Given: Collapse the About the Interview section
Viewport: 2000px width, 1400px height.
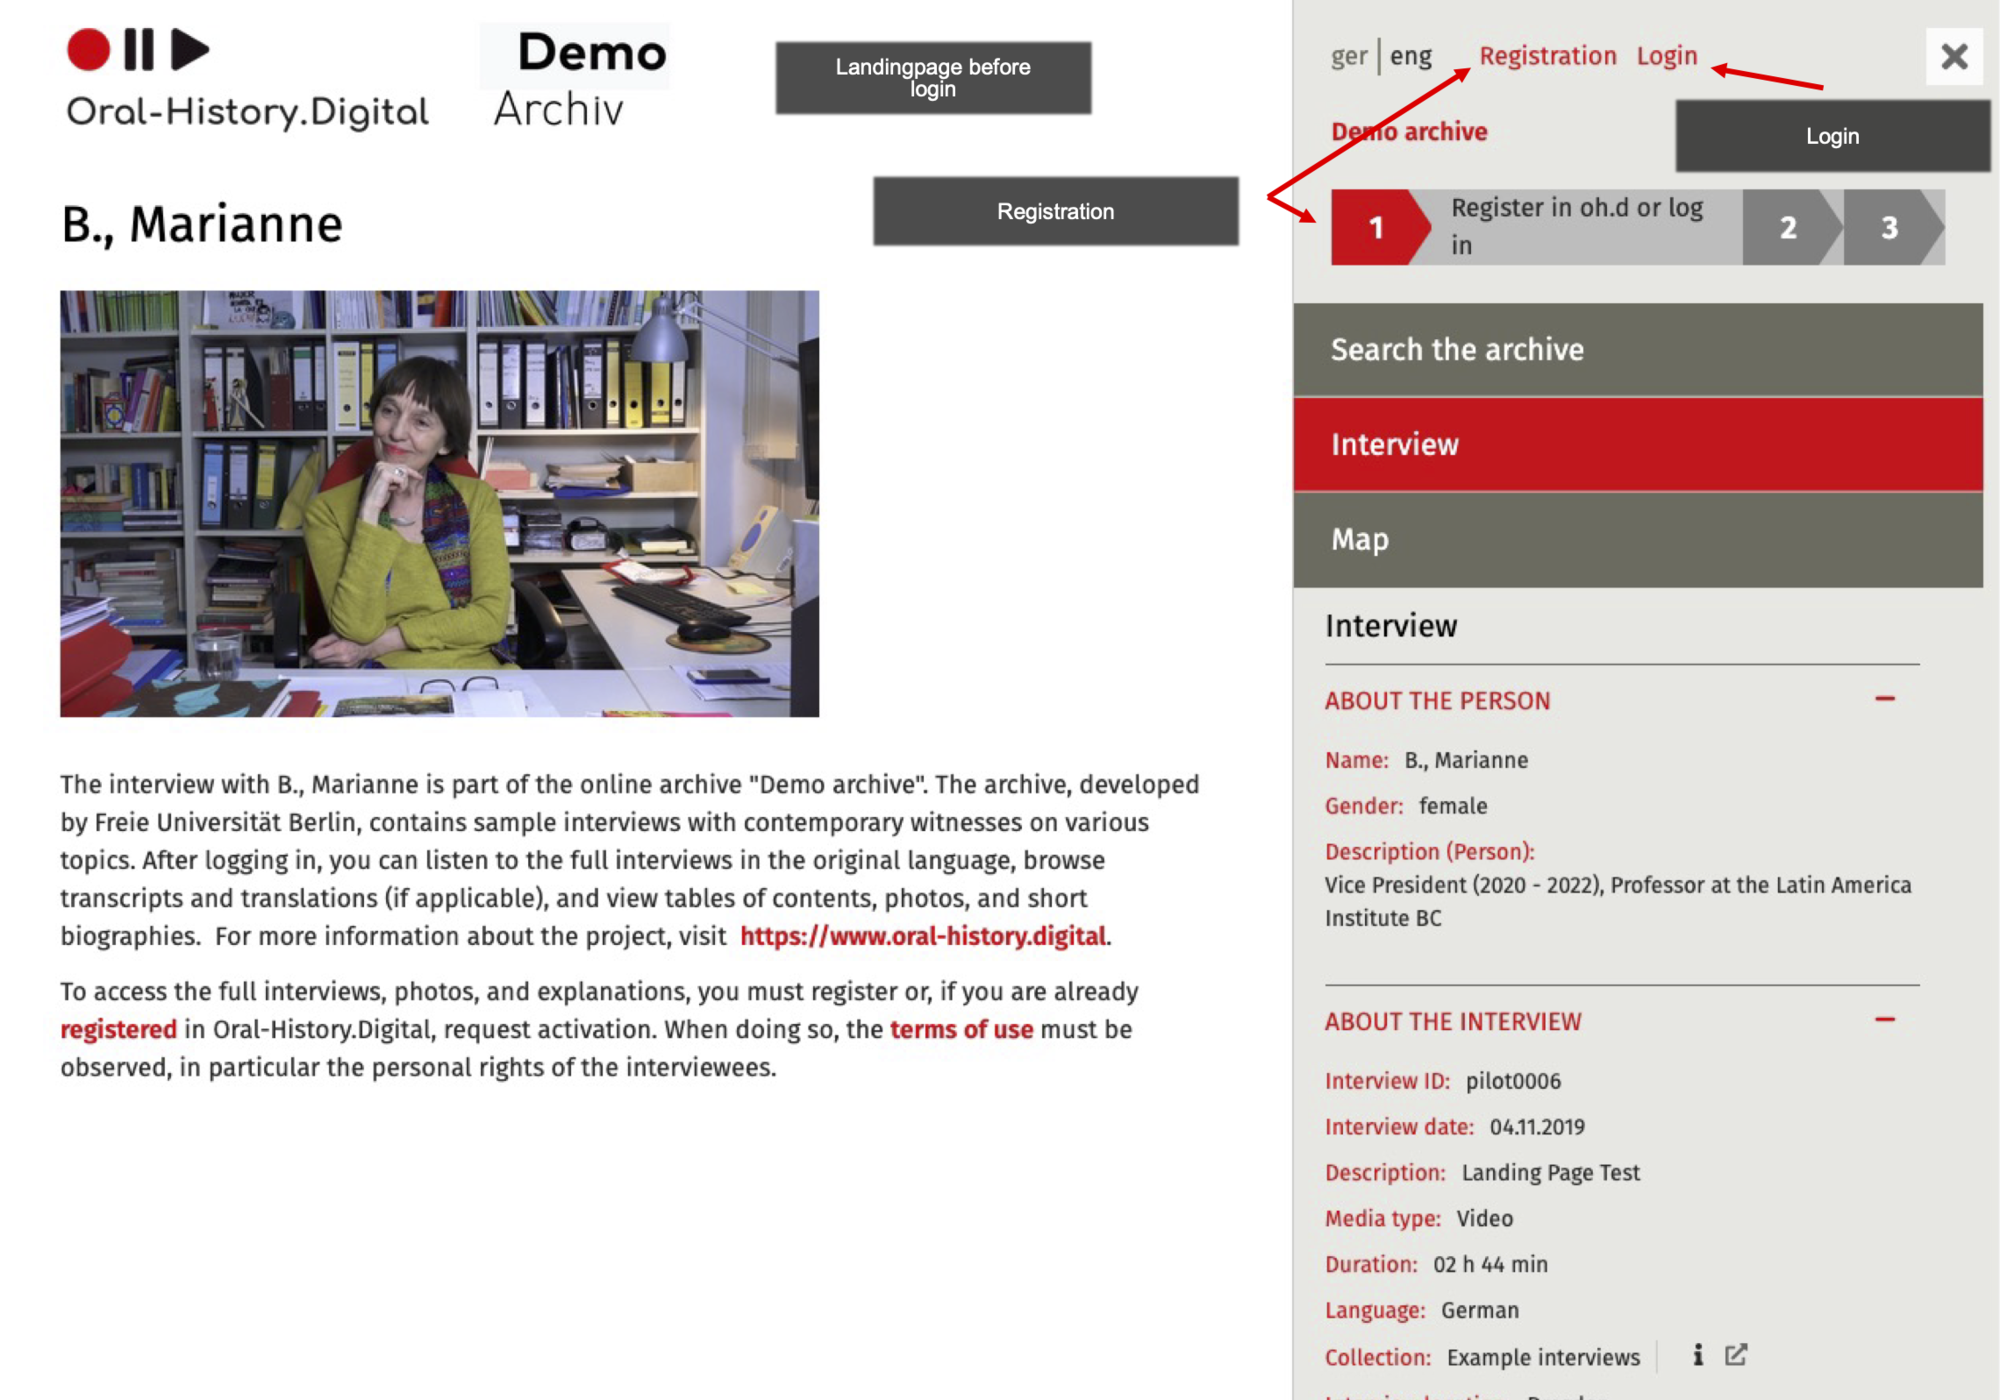Looking at the screenshot, I should pyautogui.click(x=1885, y=1020).
